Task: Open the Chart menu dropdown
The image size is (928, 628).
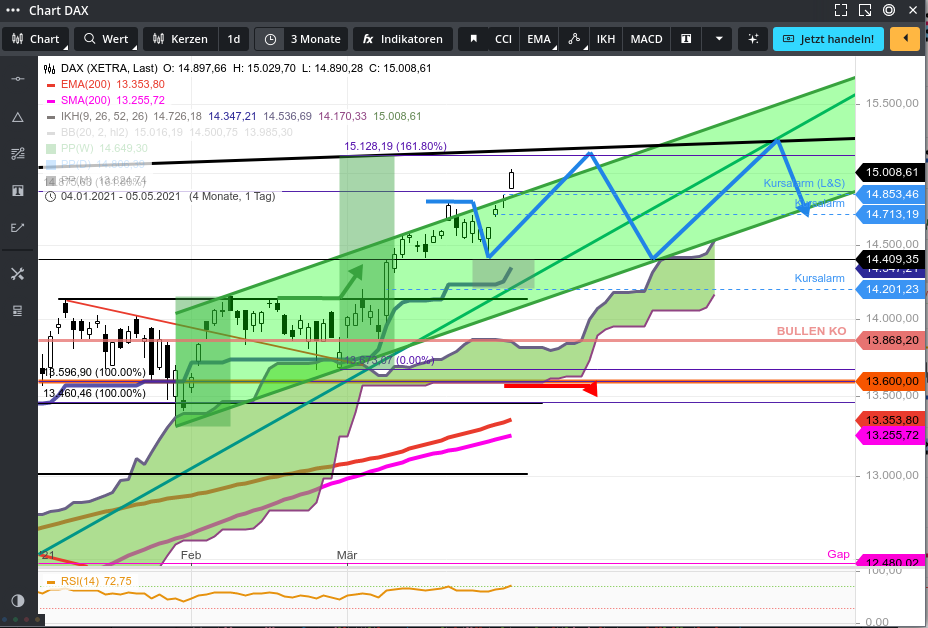Action: coord(37,39)
